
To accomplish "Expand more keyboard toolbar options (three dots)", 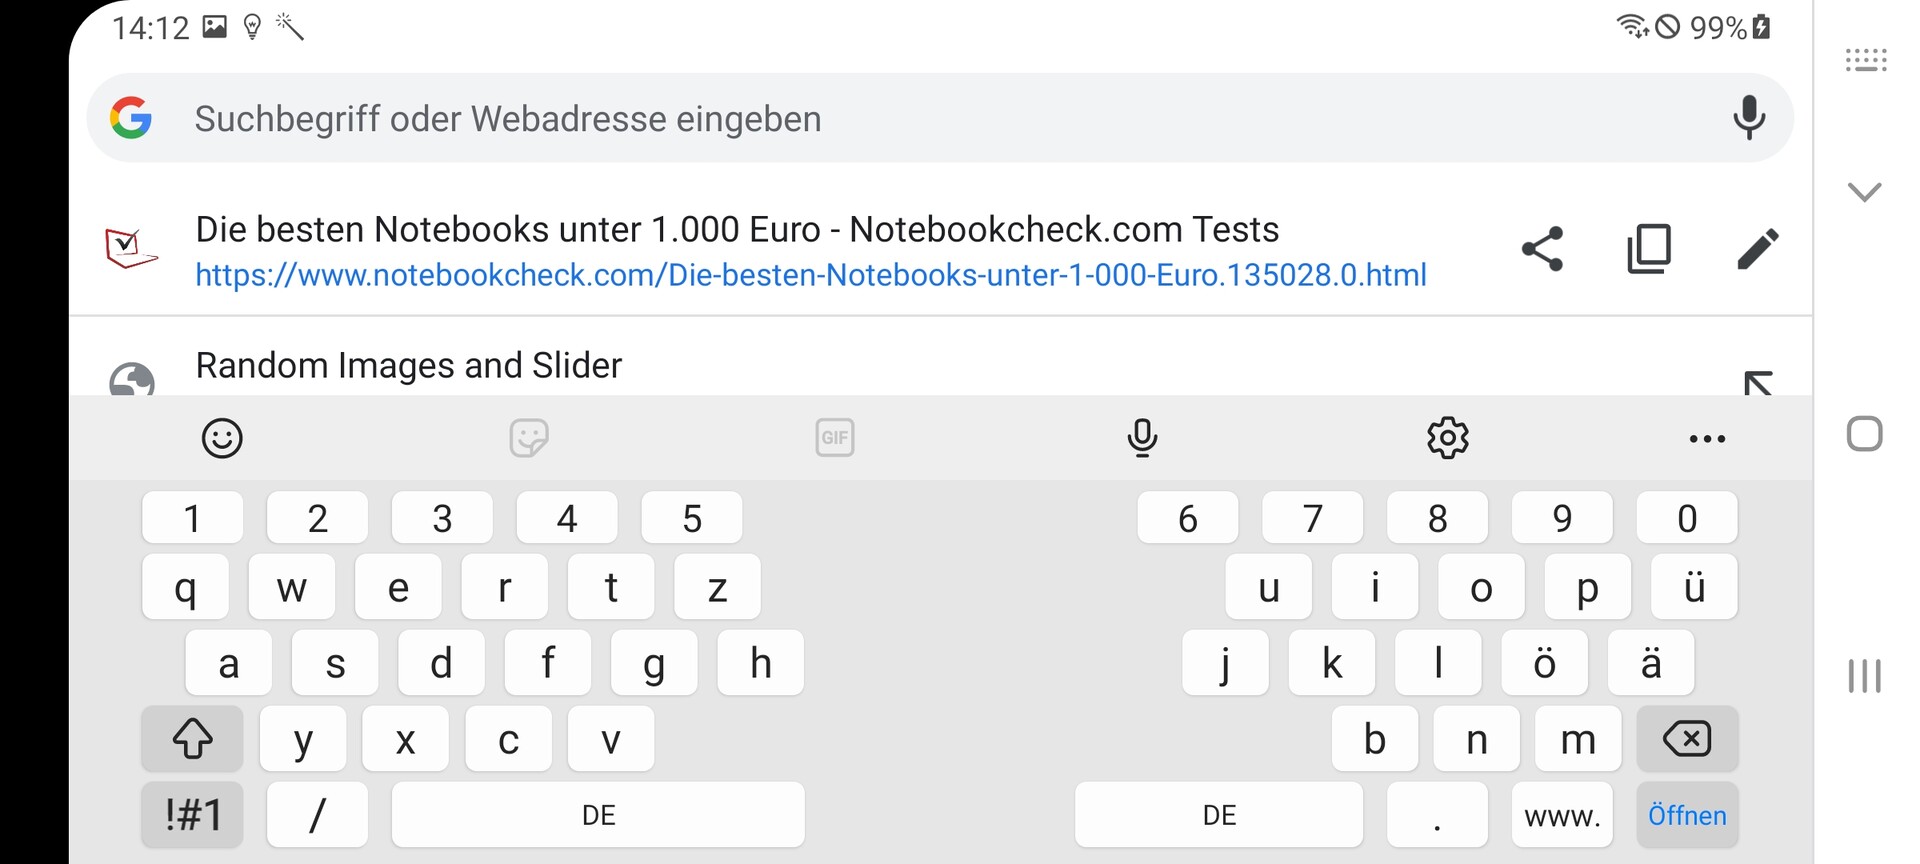I will [x=1706, y=439].
